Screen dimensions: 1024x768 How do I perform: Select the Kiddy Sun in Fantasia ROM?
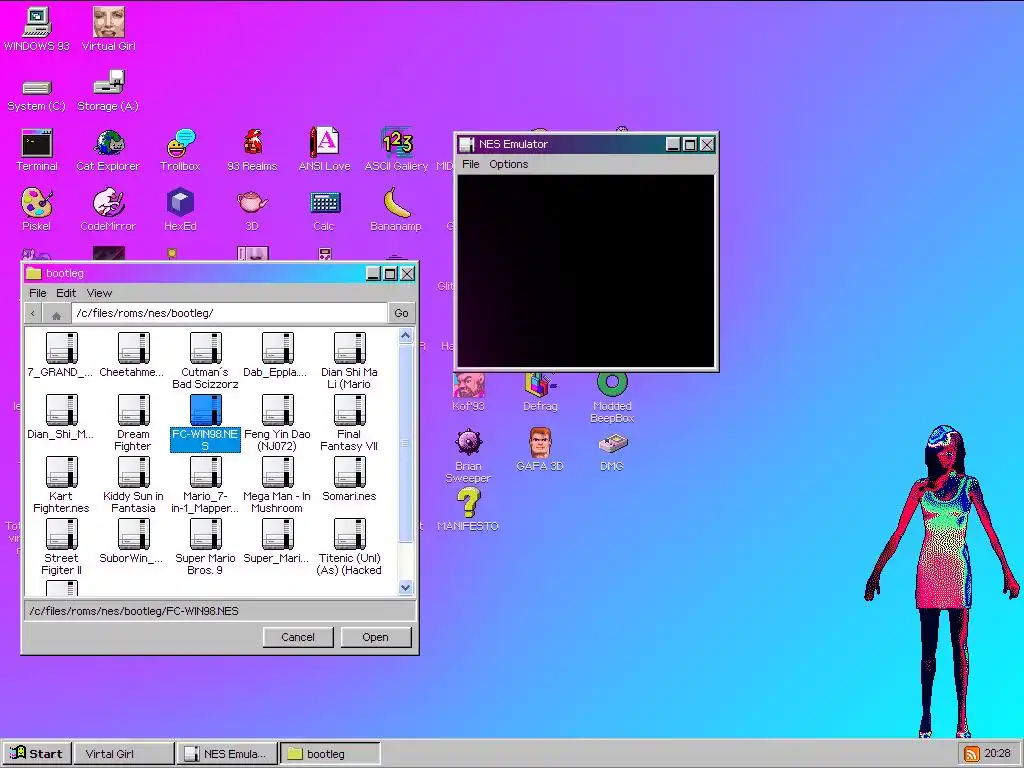click(x=133, y=485)
